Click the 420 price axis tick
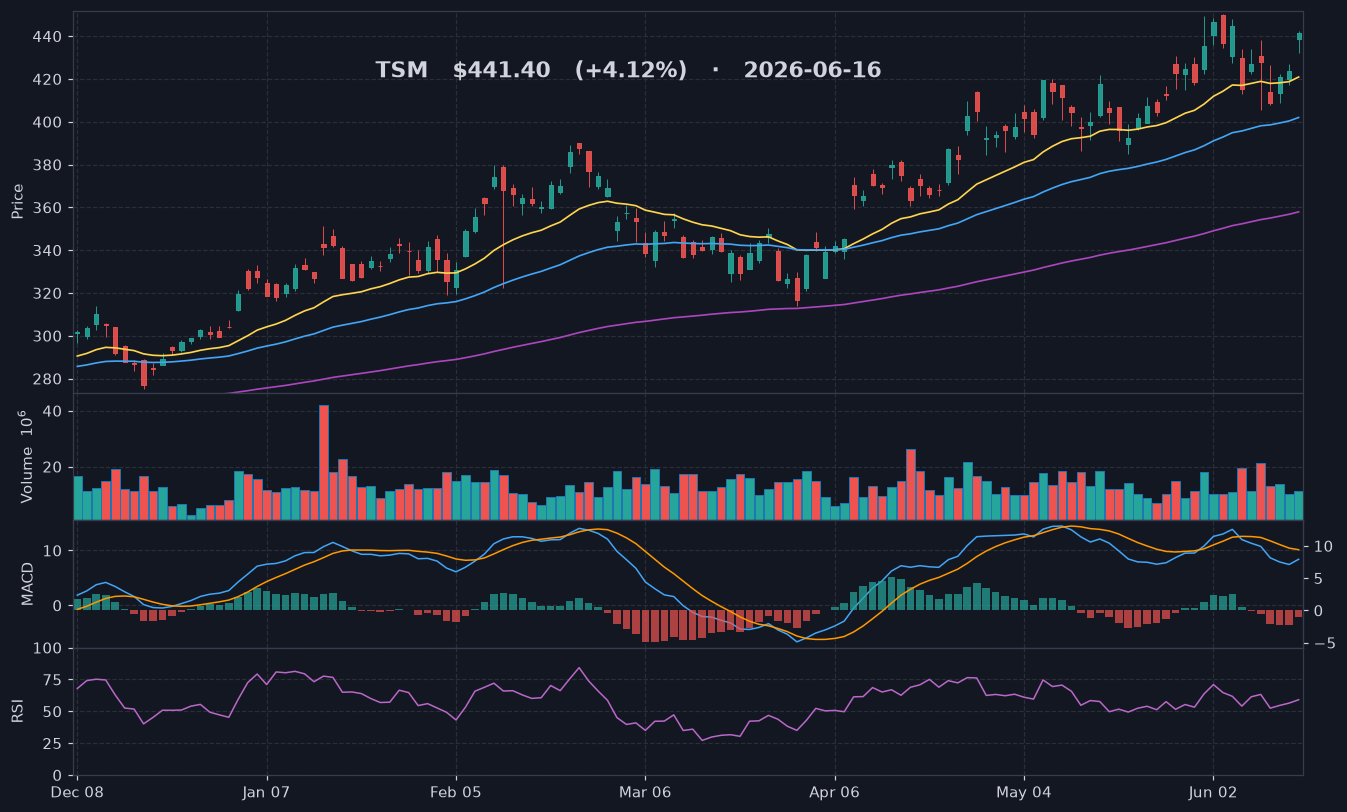Image resolution: width=1347 pixels, height=812 pixels. tap(50, 80)
